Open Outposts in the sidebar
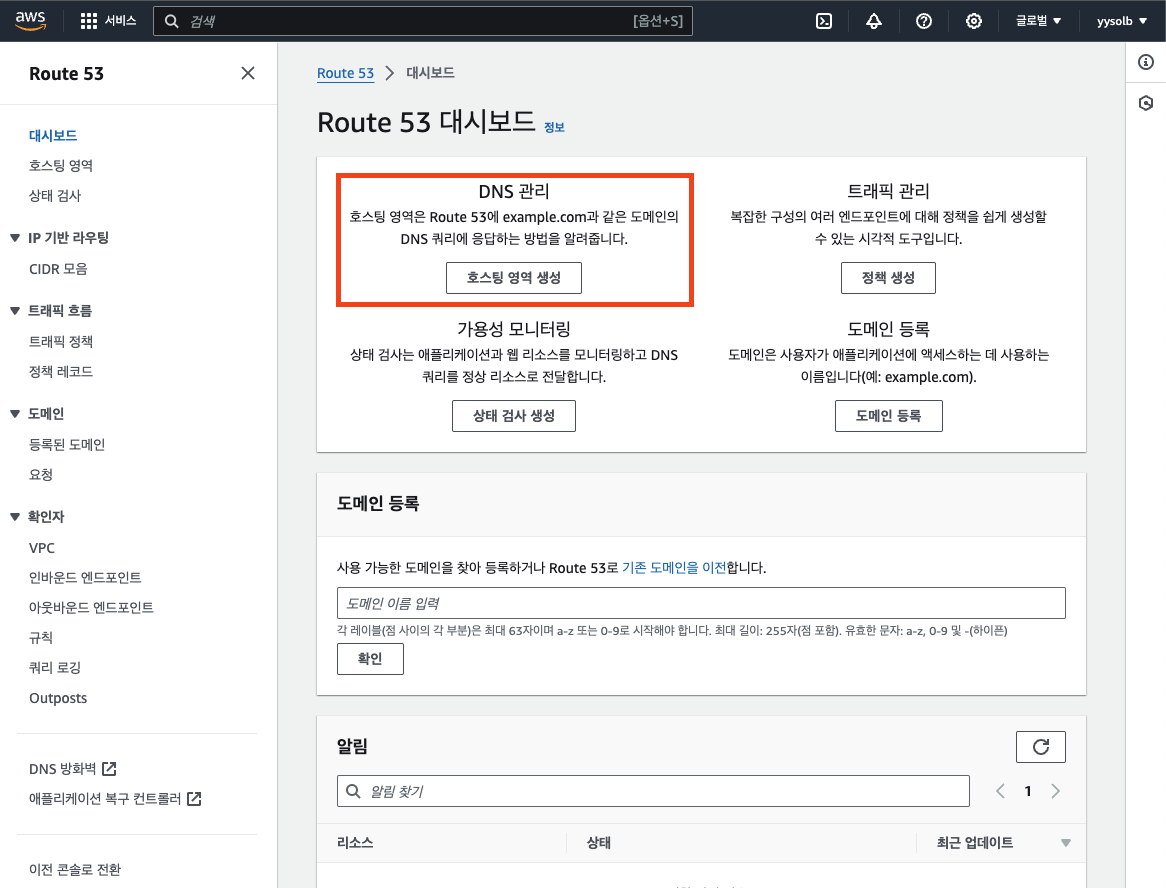The image size is (1166, 888). point(58,698)
